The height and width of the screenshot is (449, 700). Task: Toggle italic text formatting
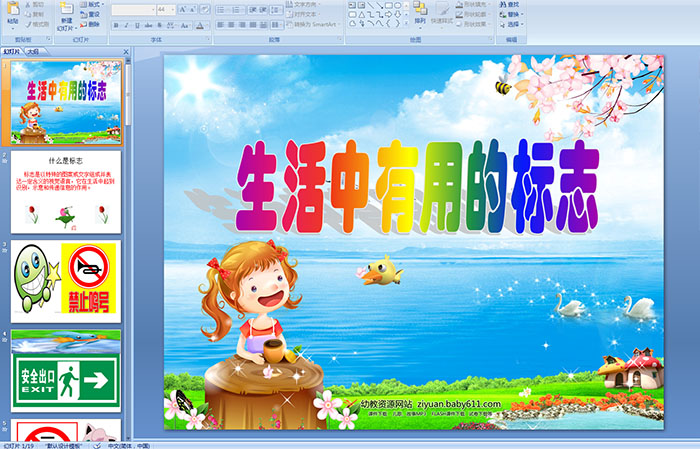point(125,24)
